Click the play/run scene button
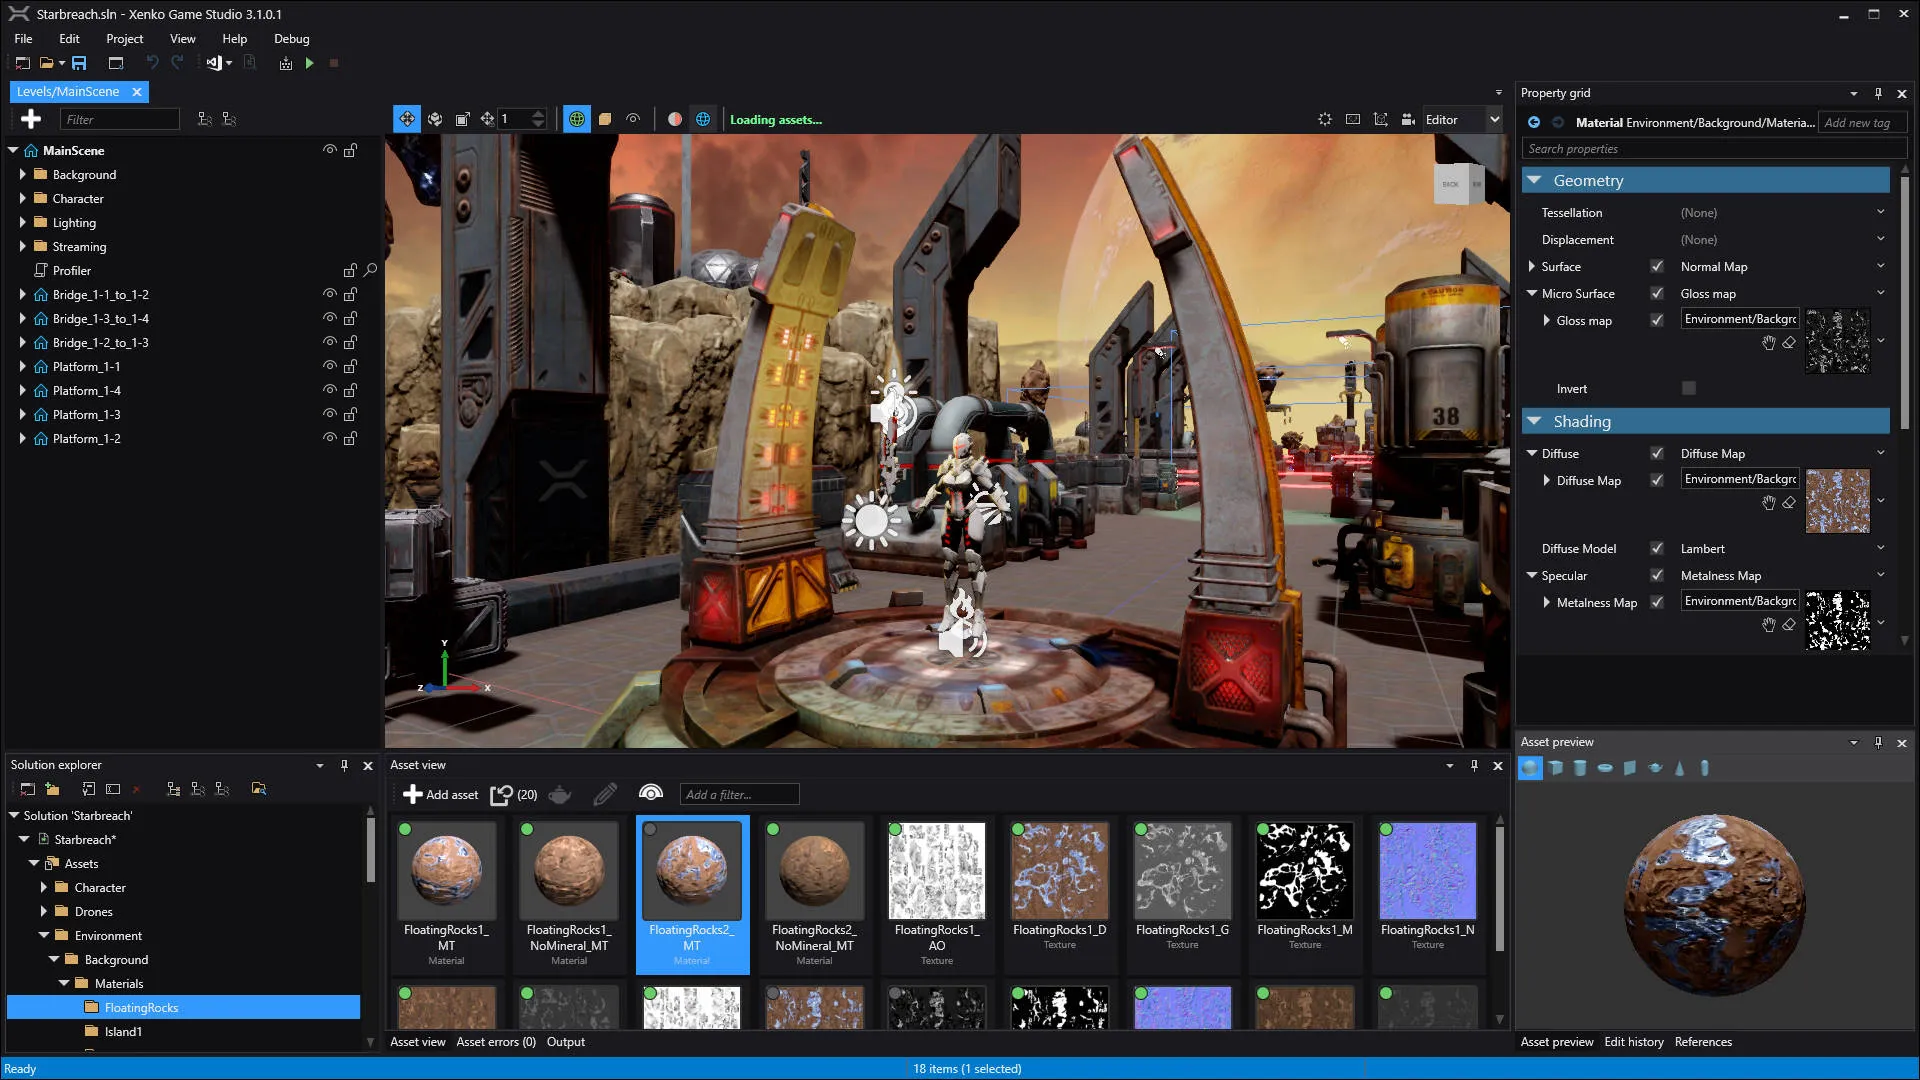 point(307,63)
